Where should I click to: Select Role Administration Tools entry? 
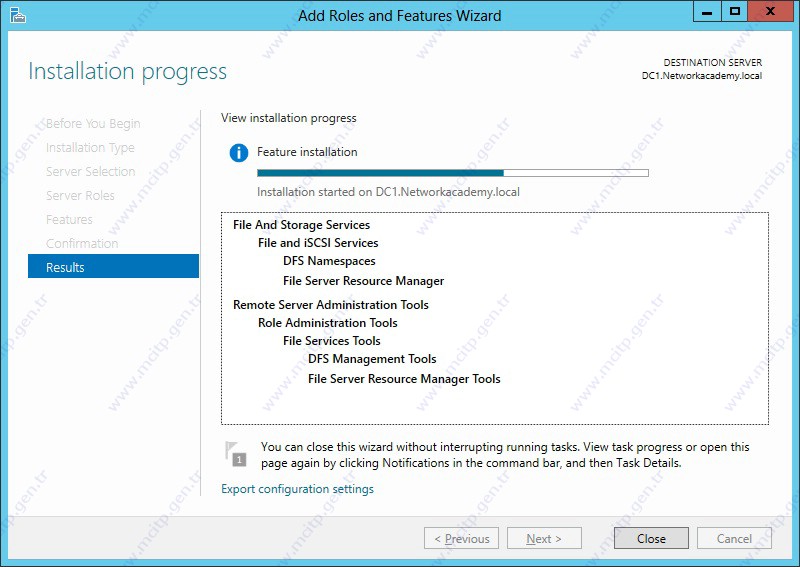[328, 323]
